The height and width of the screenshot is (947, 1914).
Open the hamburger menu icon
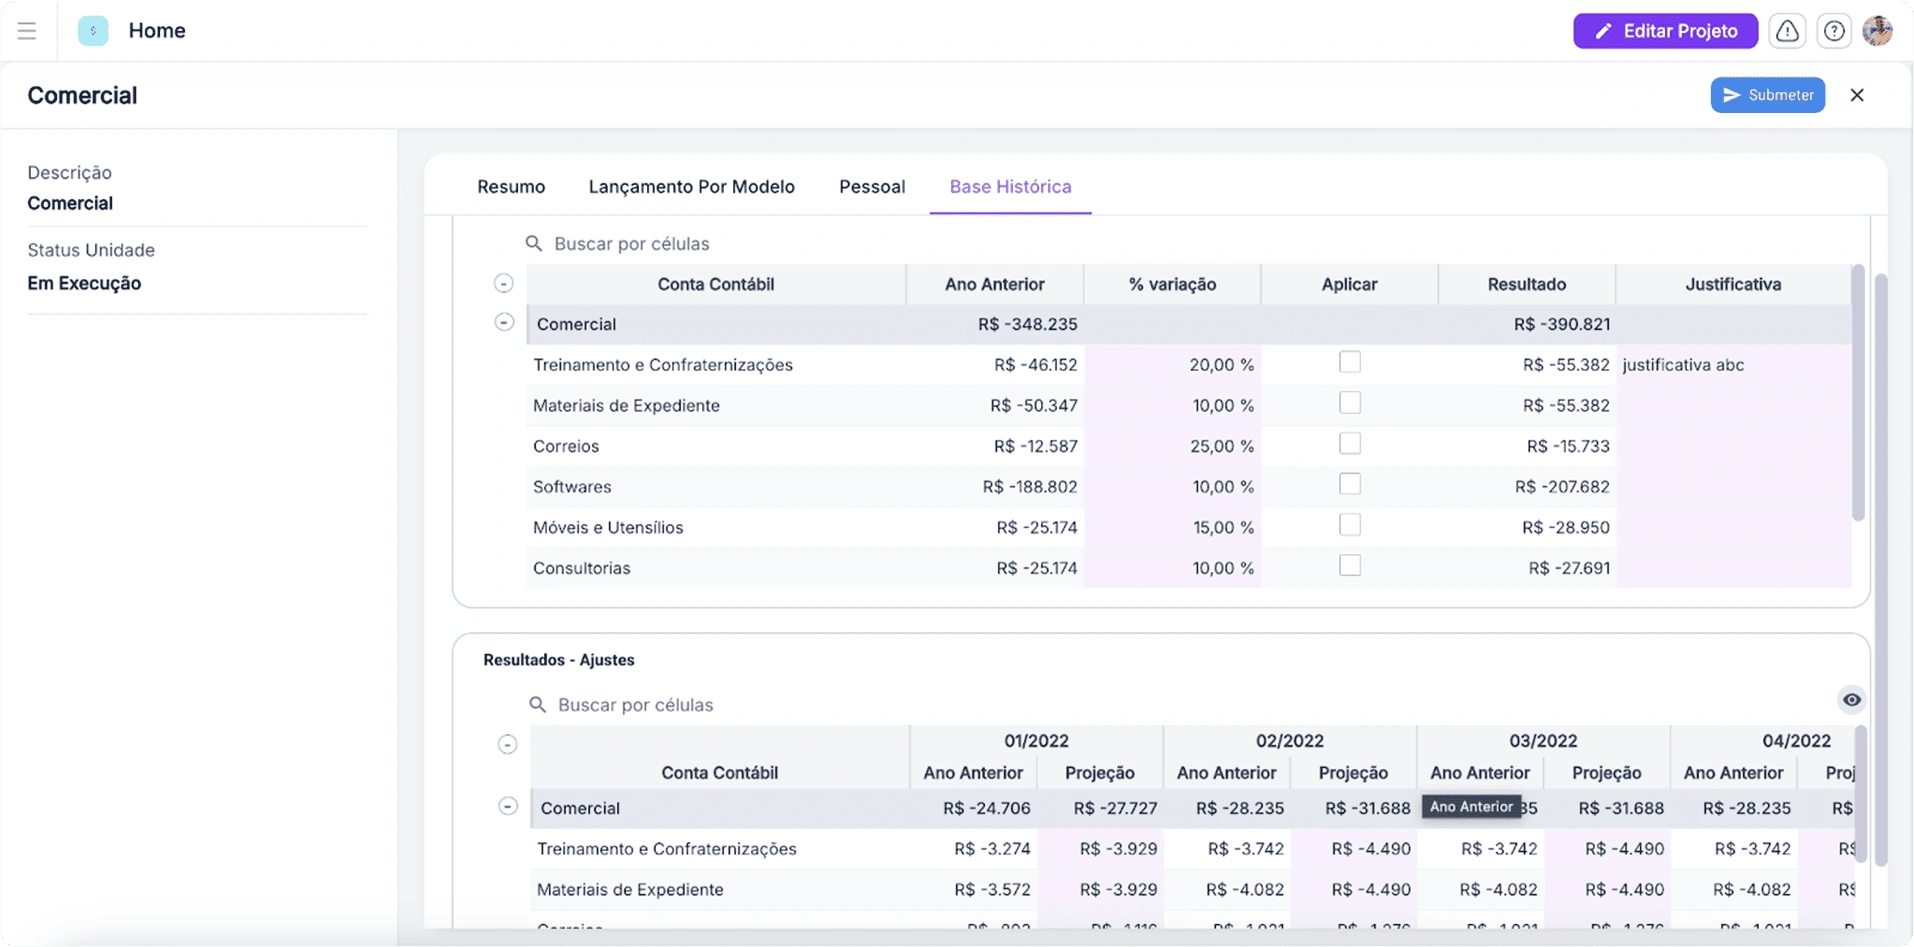pos(27,31)
